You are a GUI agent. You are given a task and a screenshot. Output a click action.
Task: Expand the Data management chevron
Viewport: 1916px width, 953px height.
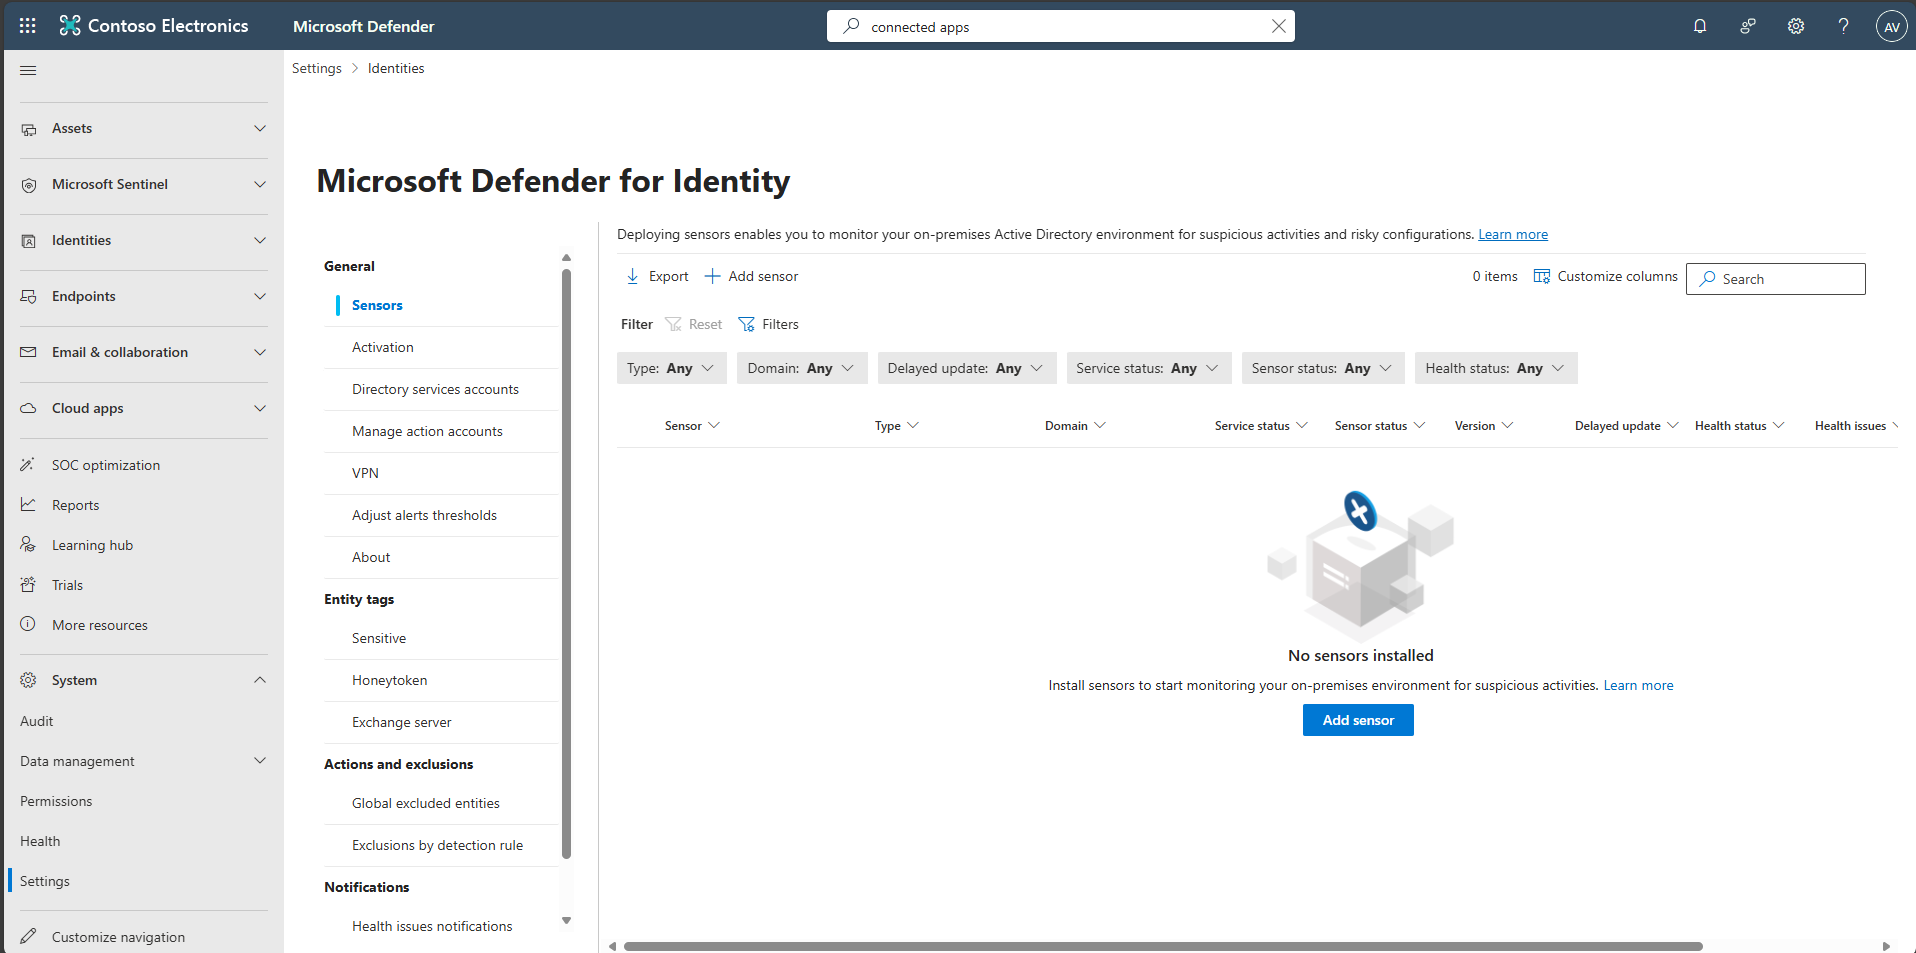pos(260,761)
